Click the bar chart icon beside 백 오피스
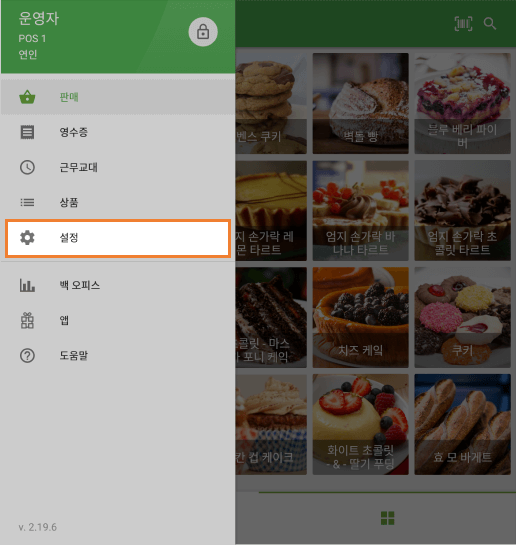 pos(27,285)
